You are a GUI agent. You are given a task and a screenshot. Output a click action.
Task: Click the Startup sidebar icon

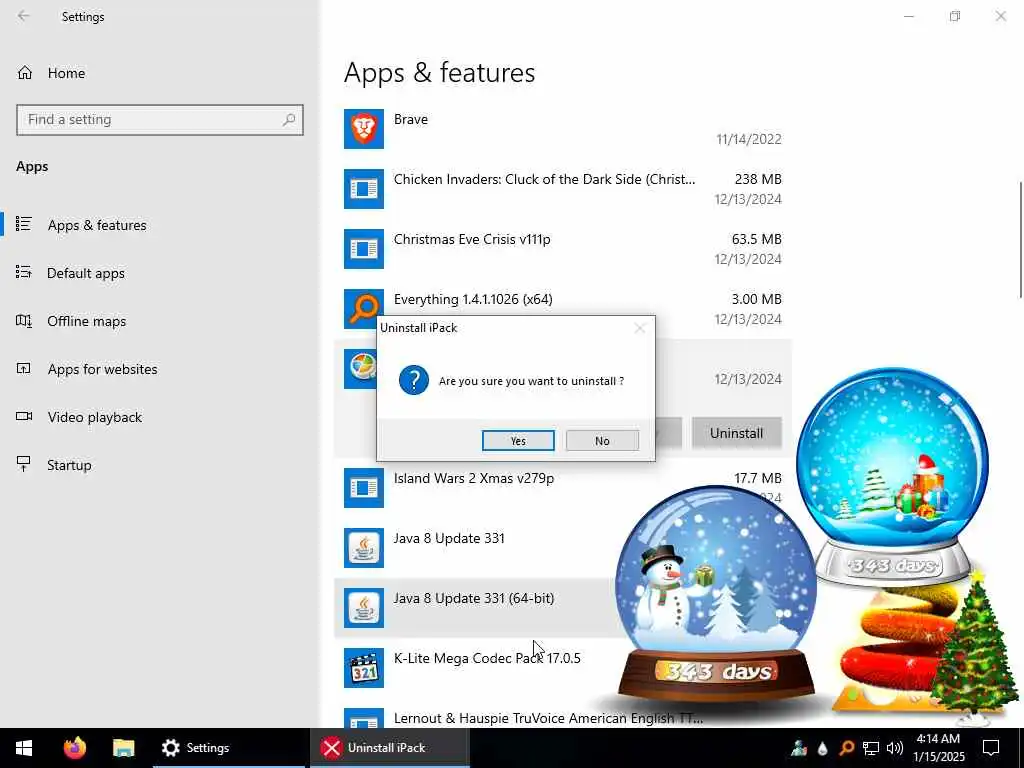click(x=24, y=464)
